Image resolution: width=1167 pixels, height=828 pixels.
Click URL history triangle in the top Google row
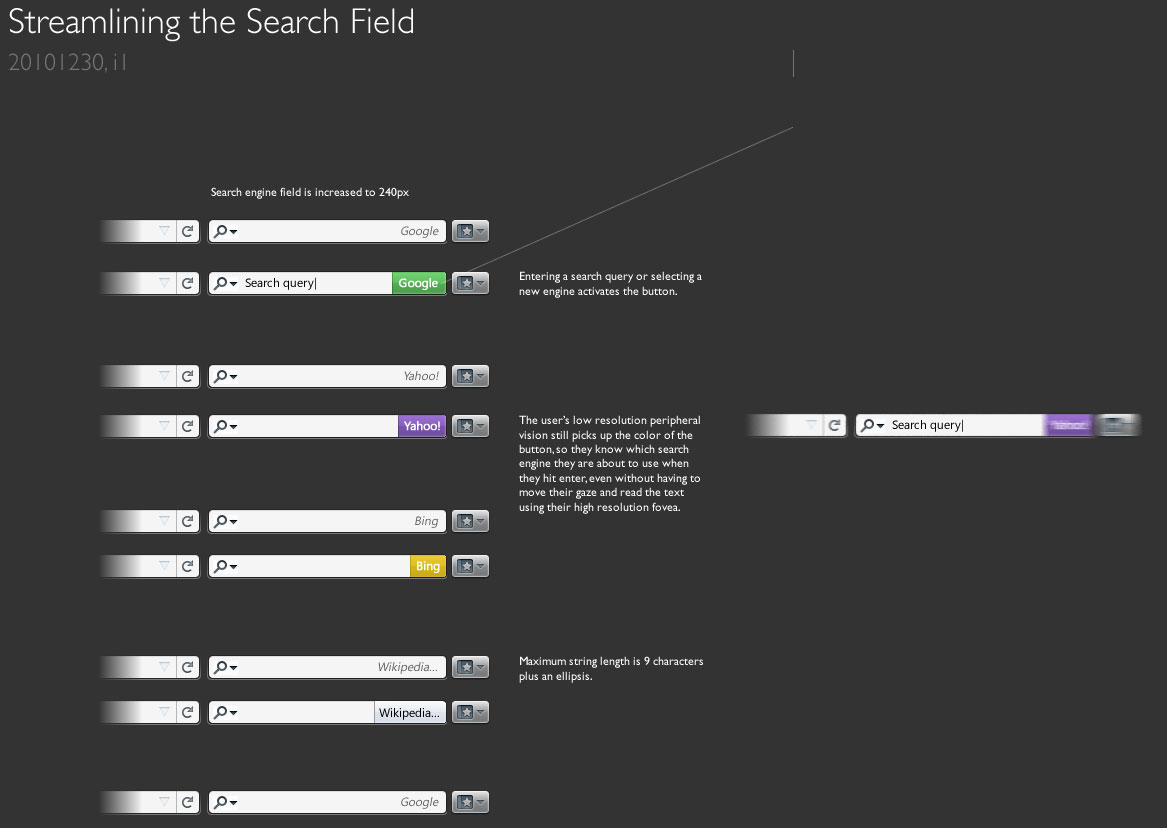click(164, 231)
